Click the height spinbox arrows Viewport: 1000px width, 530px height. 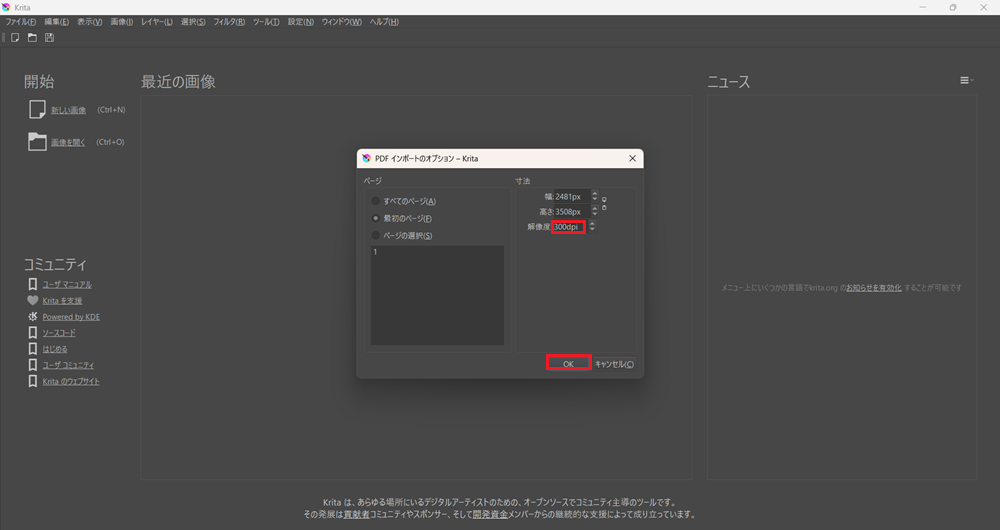(595, 210)
